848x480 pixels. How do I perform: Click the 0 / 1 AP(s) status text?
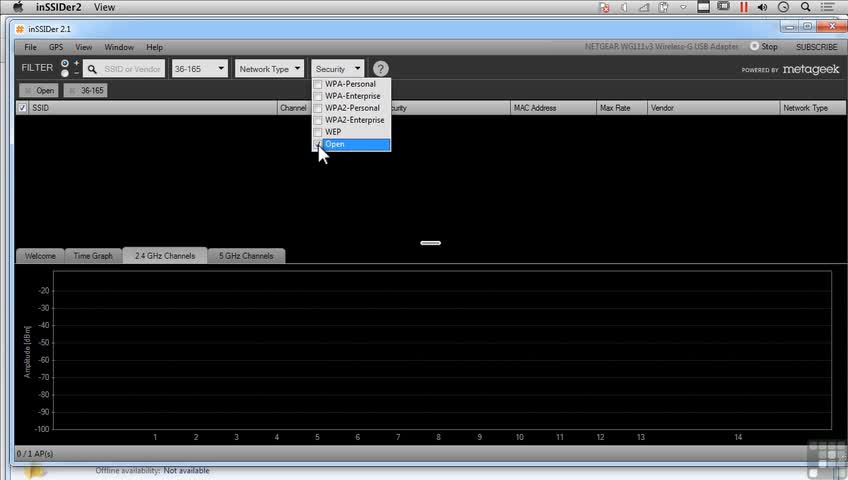[x=35, y=454]
